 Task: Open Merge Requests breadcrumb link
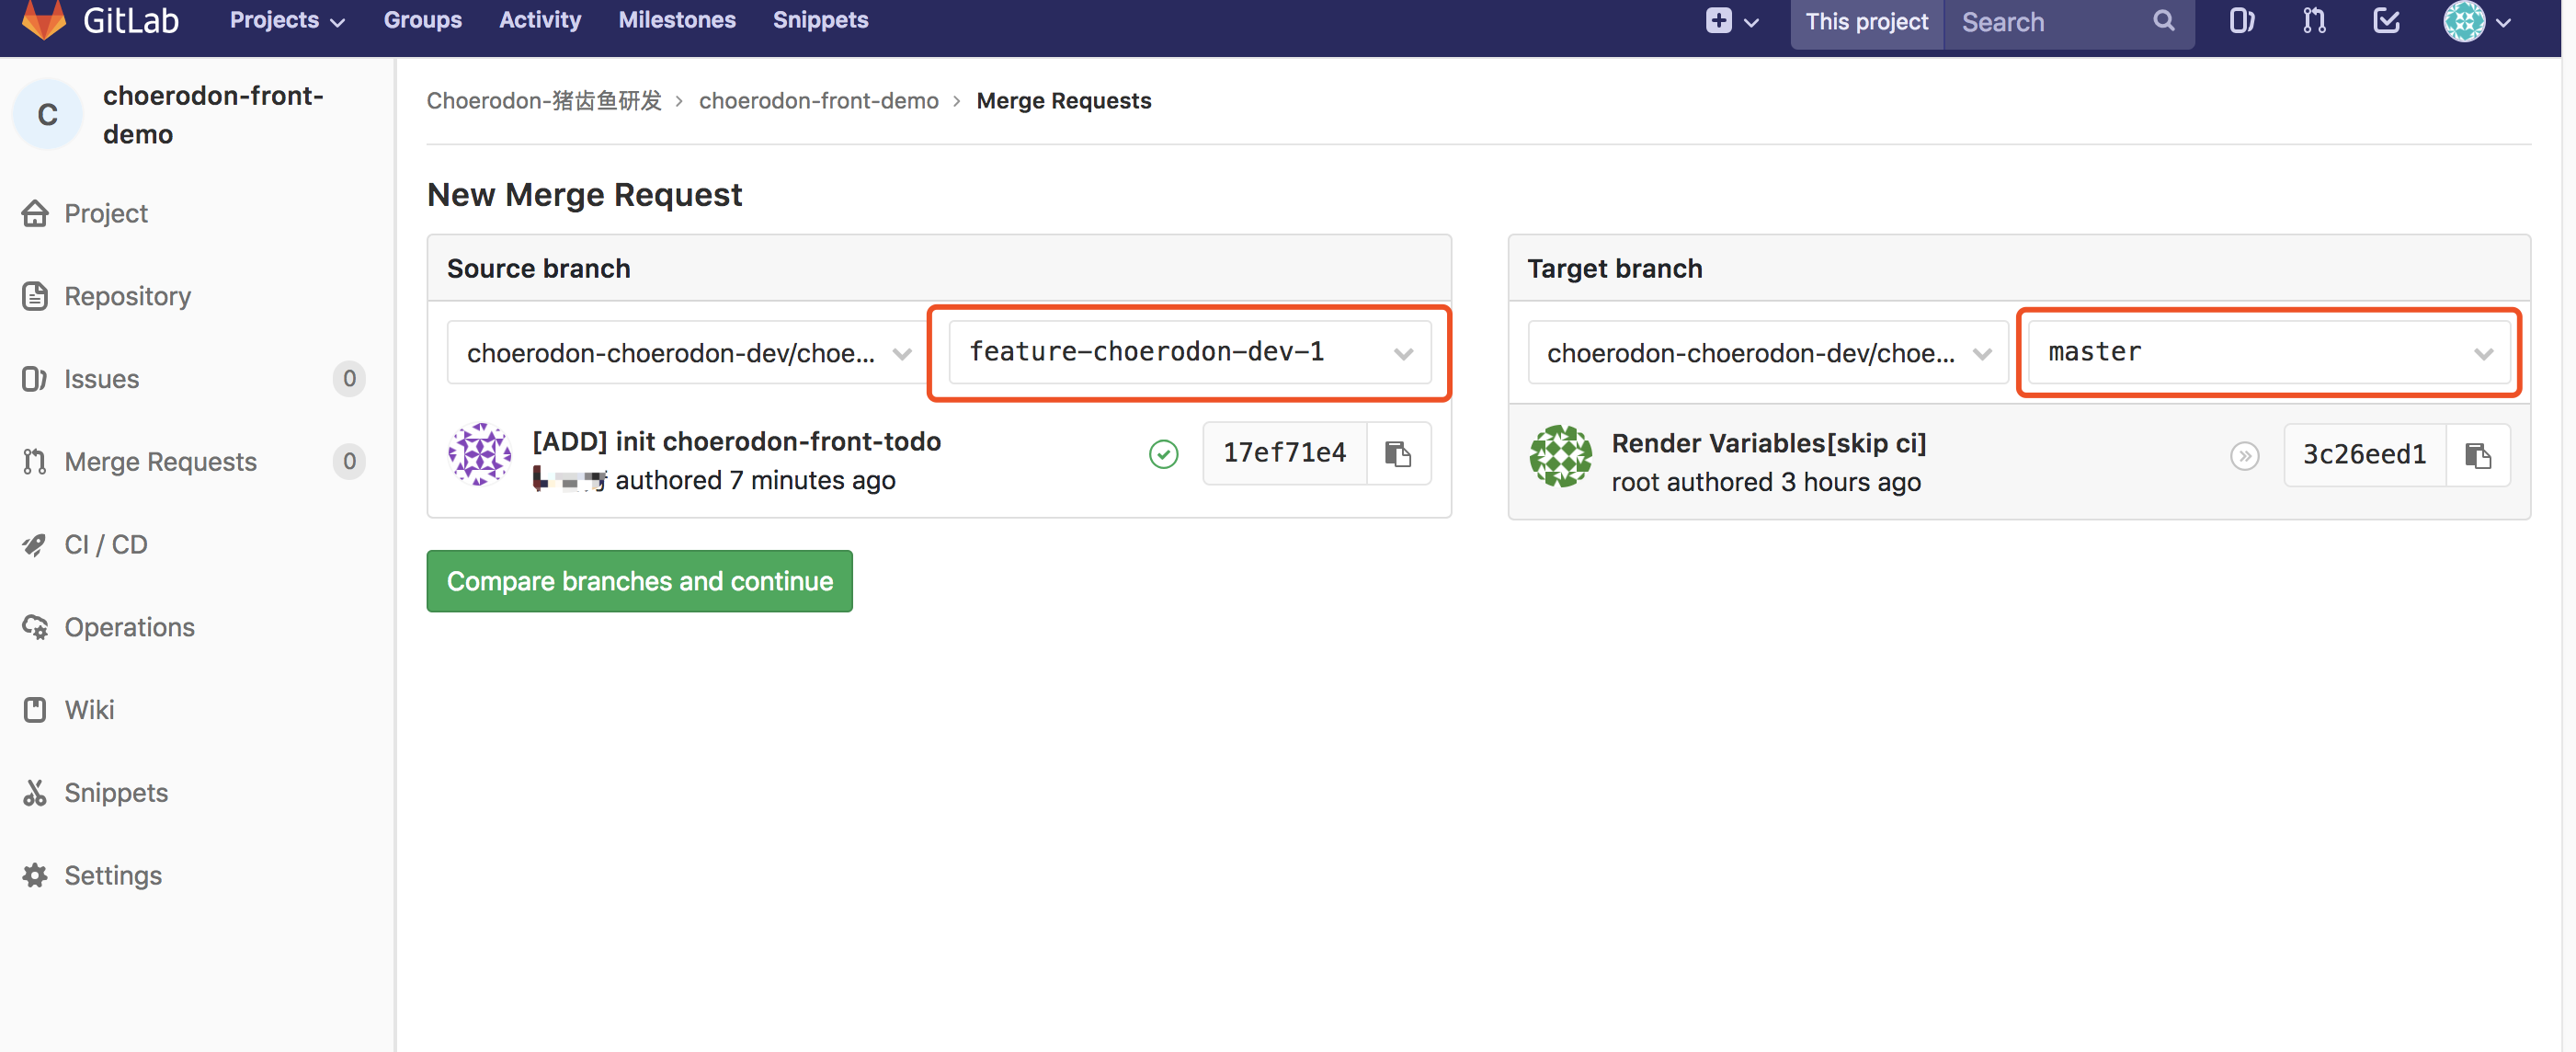pyautogui.click(x=1063, y=101)
